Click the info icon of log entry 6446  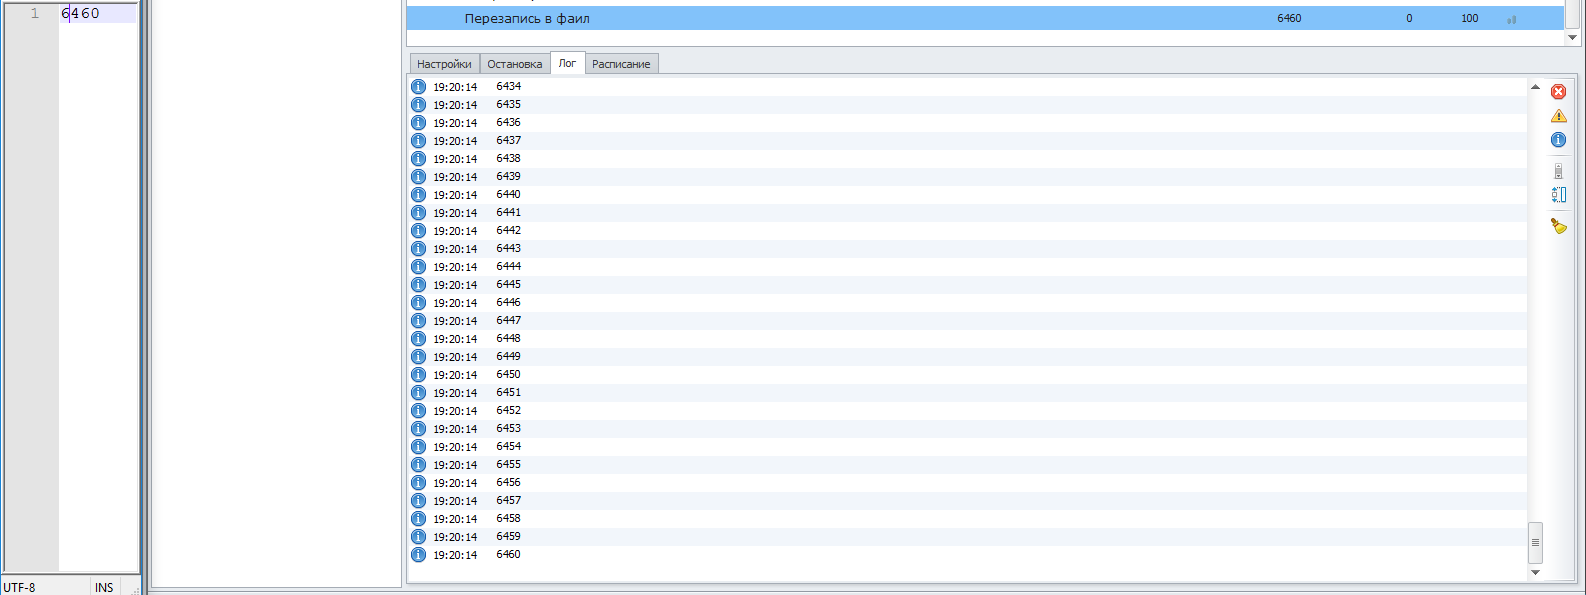419,303
